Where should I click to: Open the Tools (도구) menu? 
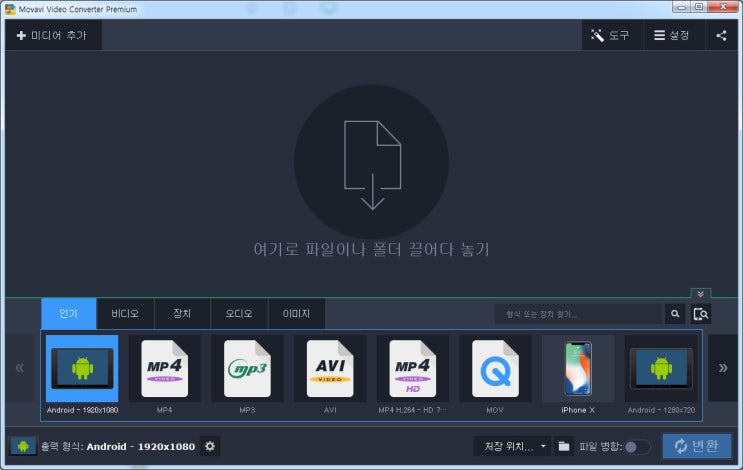pyautogui.click(x=612, y=35)
